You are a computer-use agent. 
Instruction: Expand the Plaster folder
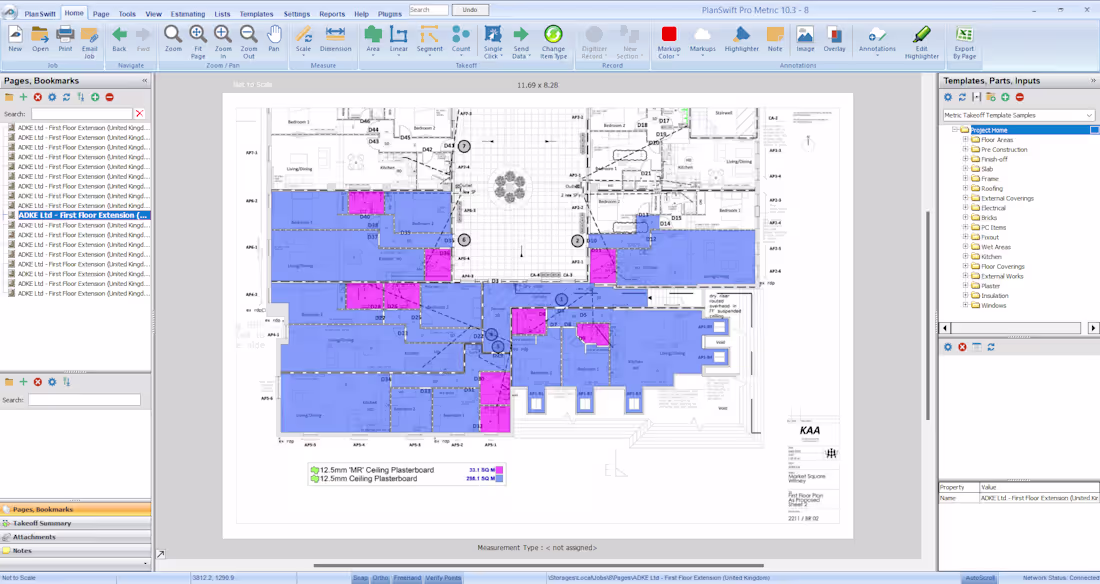[965, 286]
